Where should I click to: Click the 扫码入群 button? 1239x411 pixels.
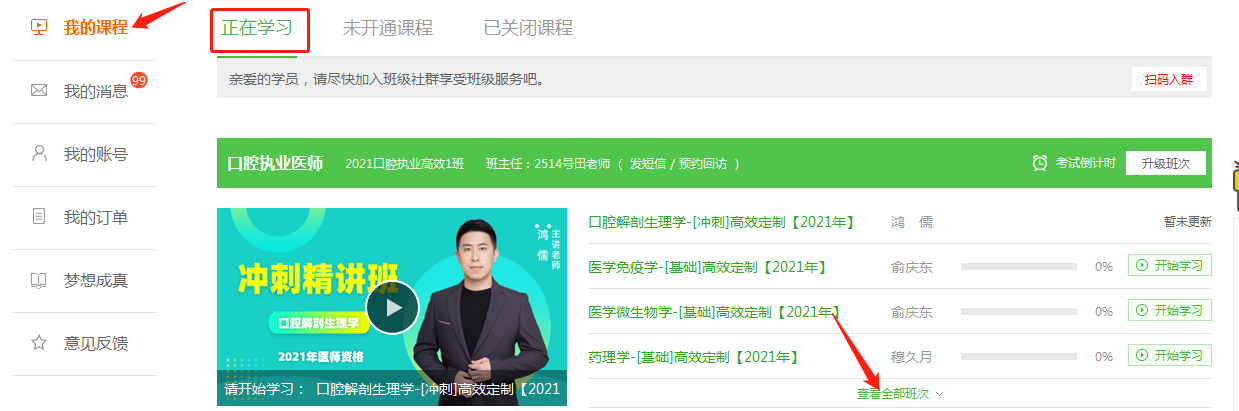click(x=1169, y=79)
